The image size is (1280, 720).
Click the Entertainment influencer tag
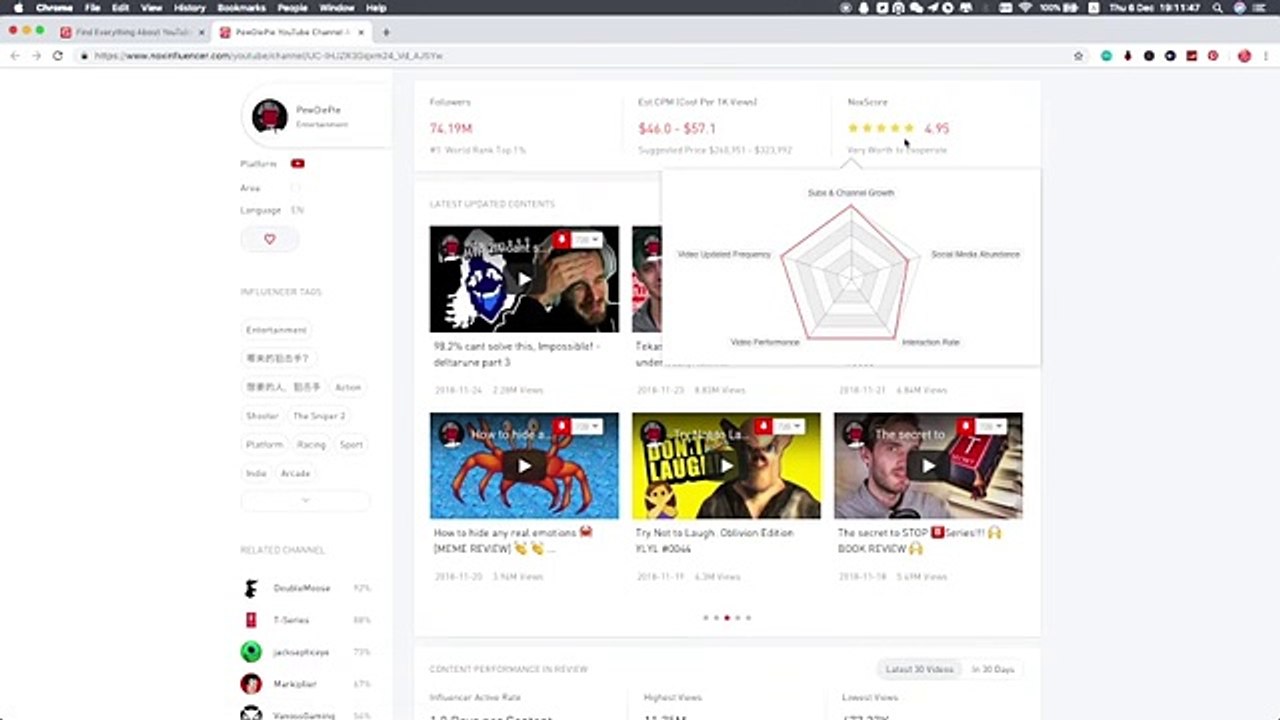coord(277,330)
